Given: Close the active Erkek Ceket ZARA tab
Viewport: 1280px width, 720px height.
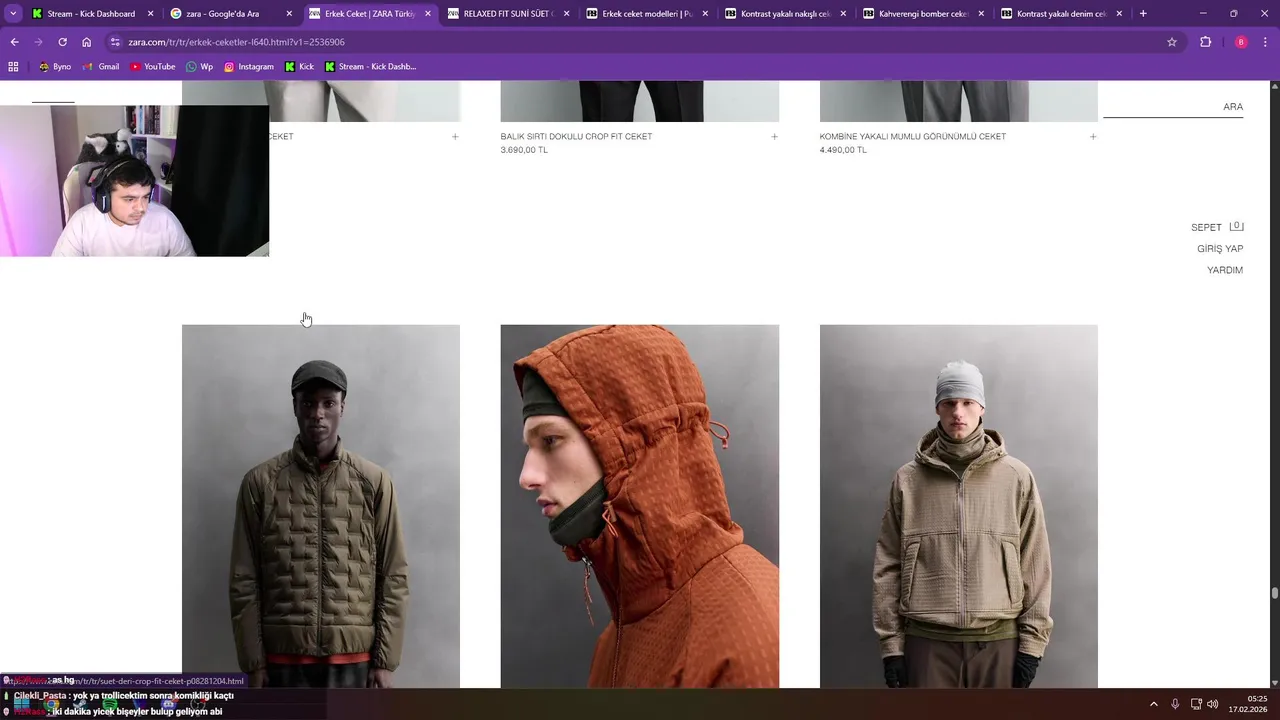Looking at the screenshot, I should [427, 14].
